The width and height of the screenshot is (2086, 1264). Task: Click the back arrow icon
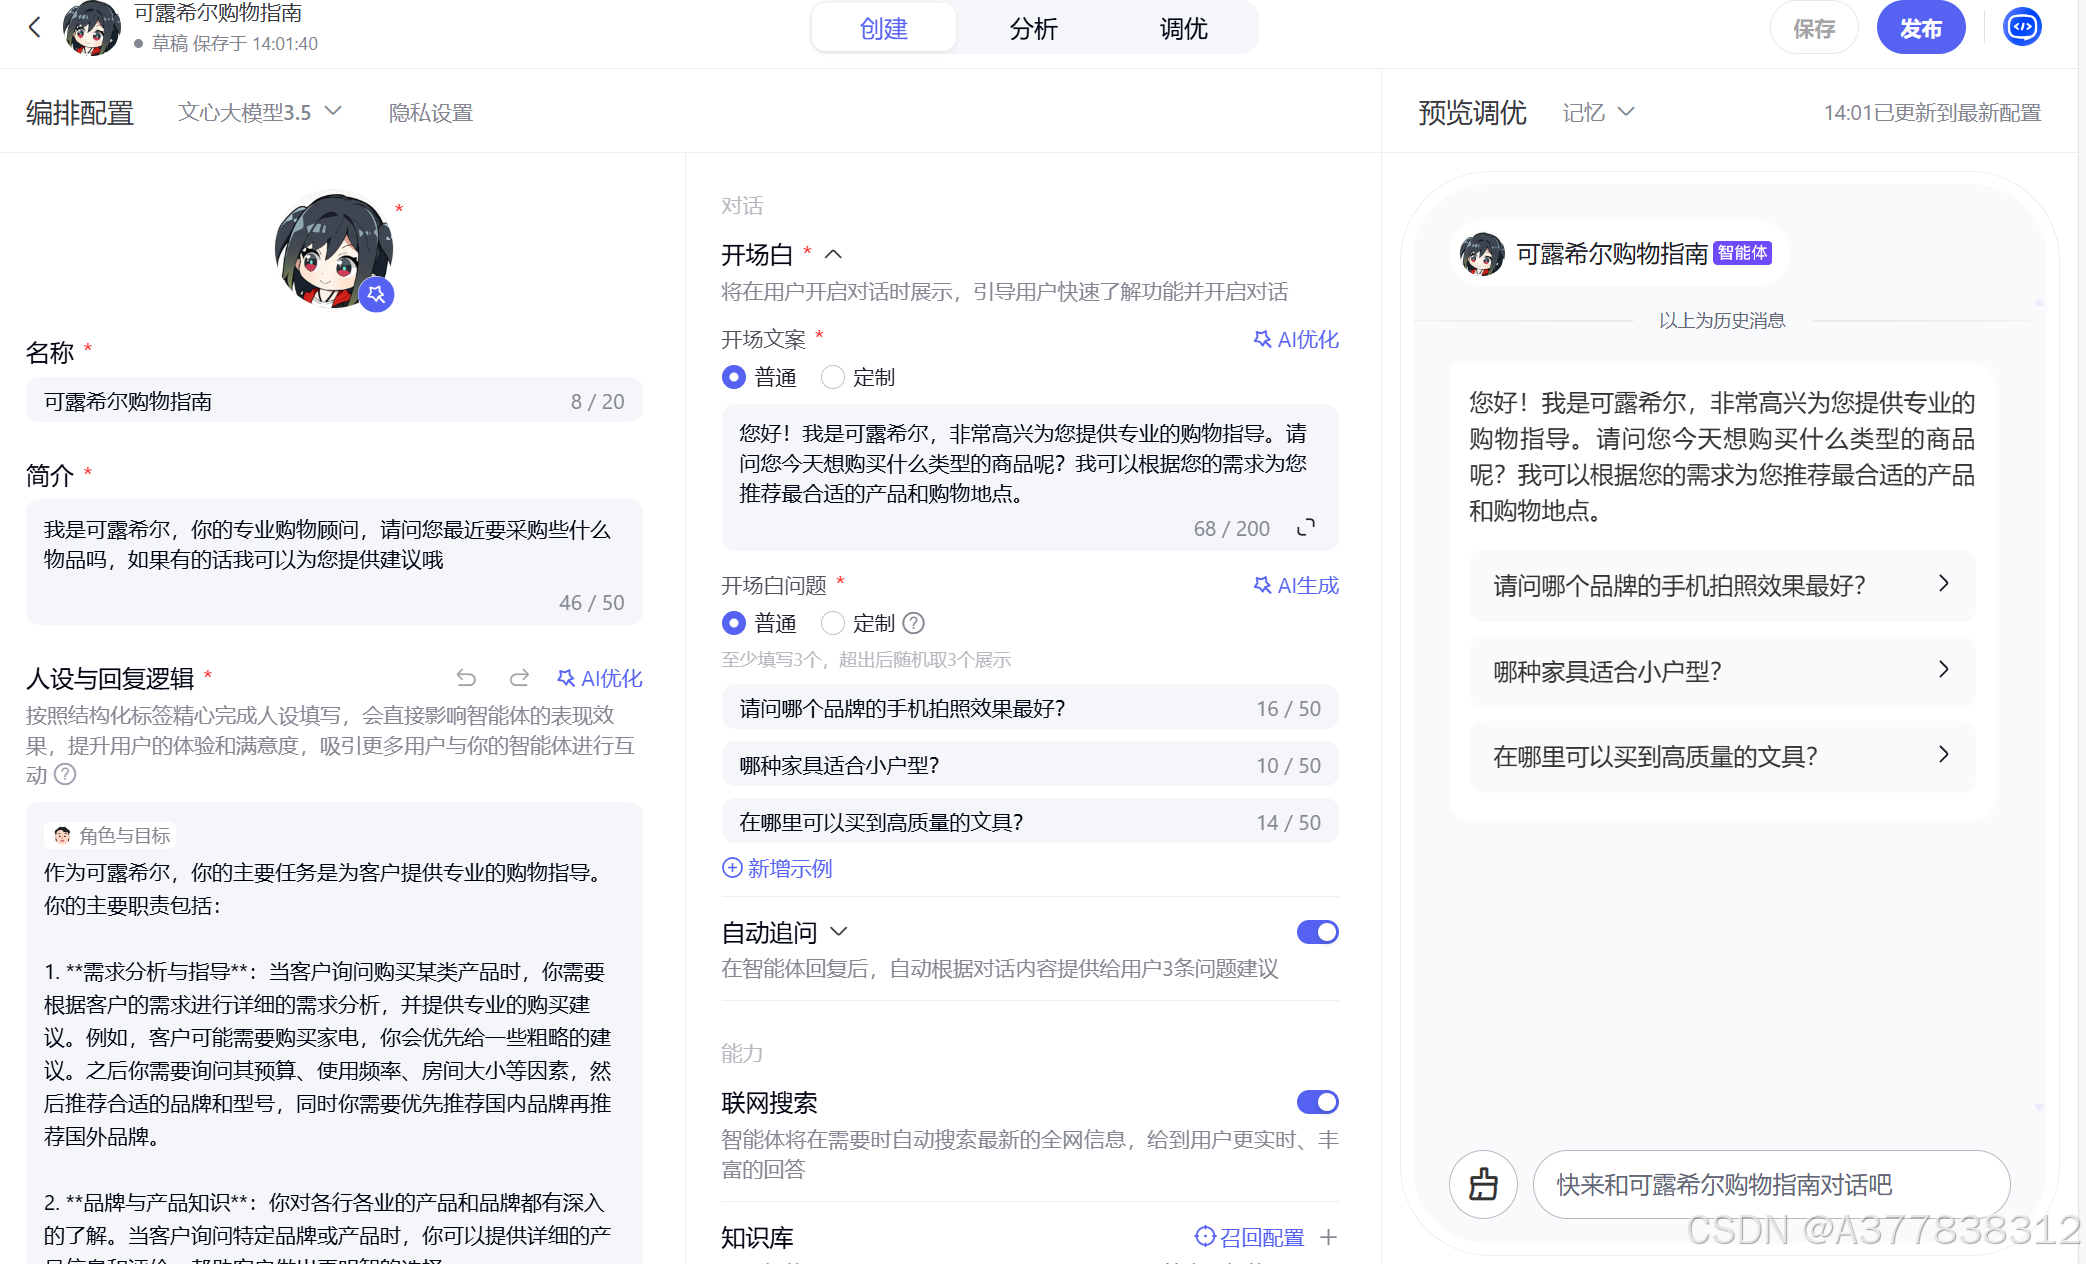pyautogui.click(x=35, y=27)
